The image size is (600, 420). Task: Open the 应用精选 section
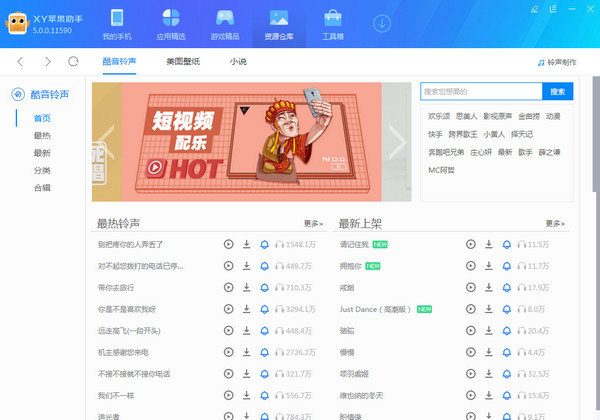[x=170, y=24]
